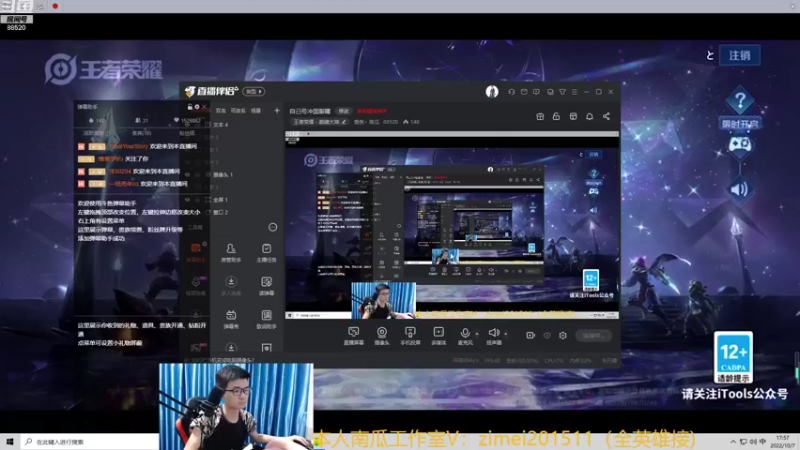Add 直播屏幕 screen capture source
This screenshot has height=450, width=800.
[354, 336]
